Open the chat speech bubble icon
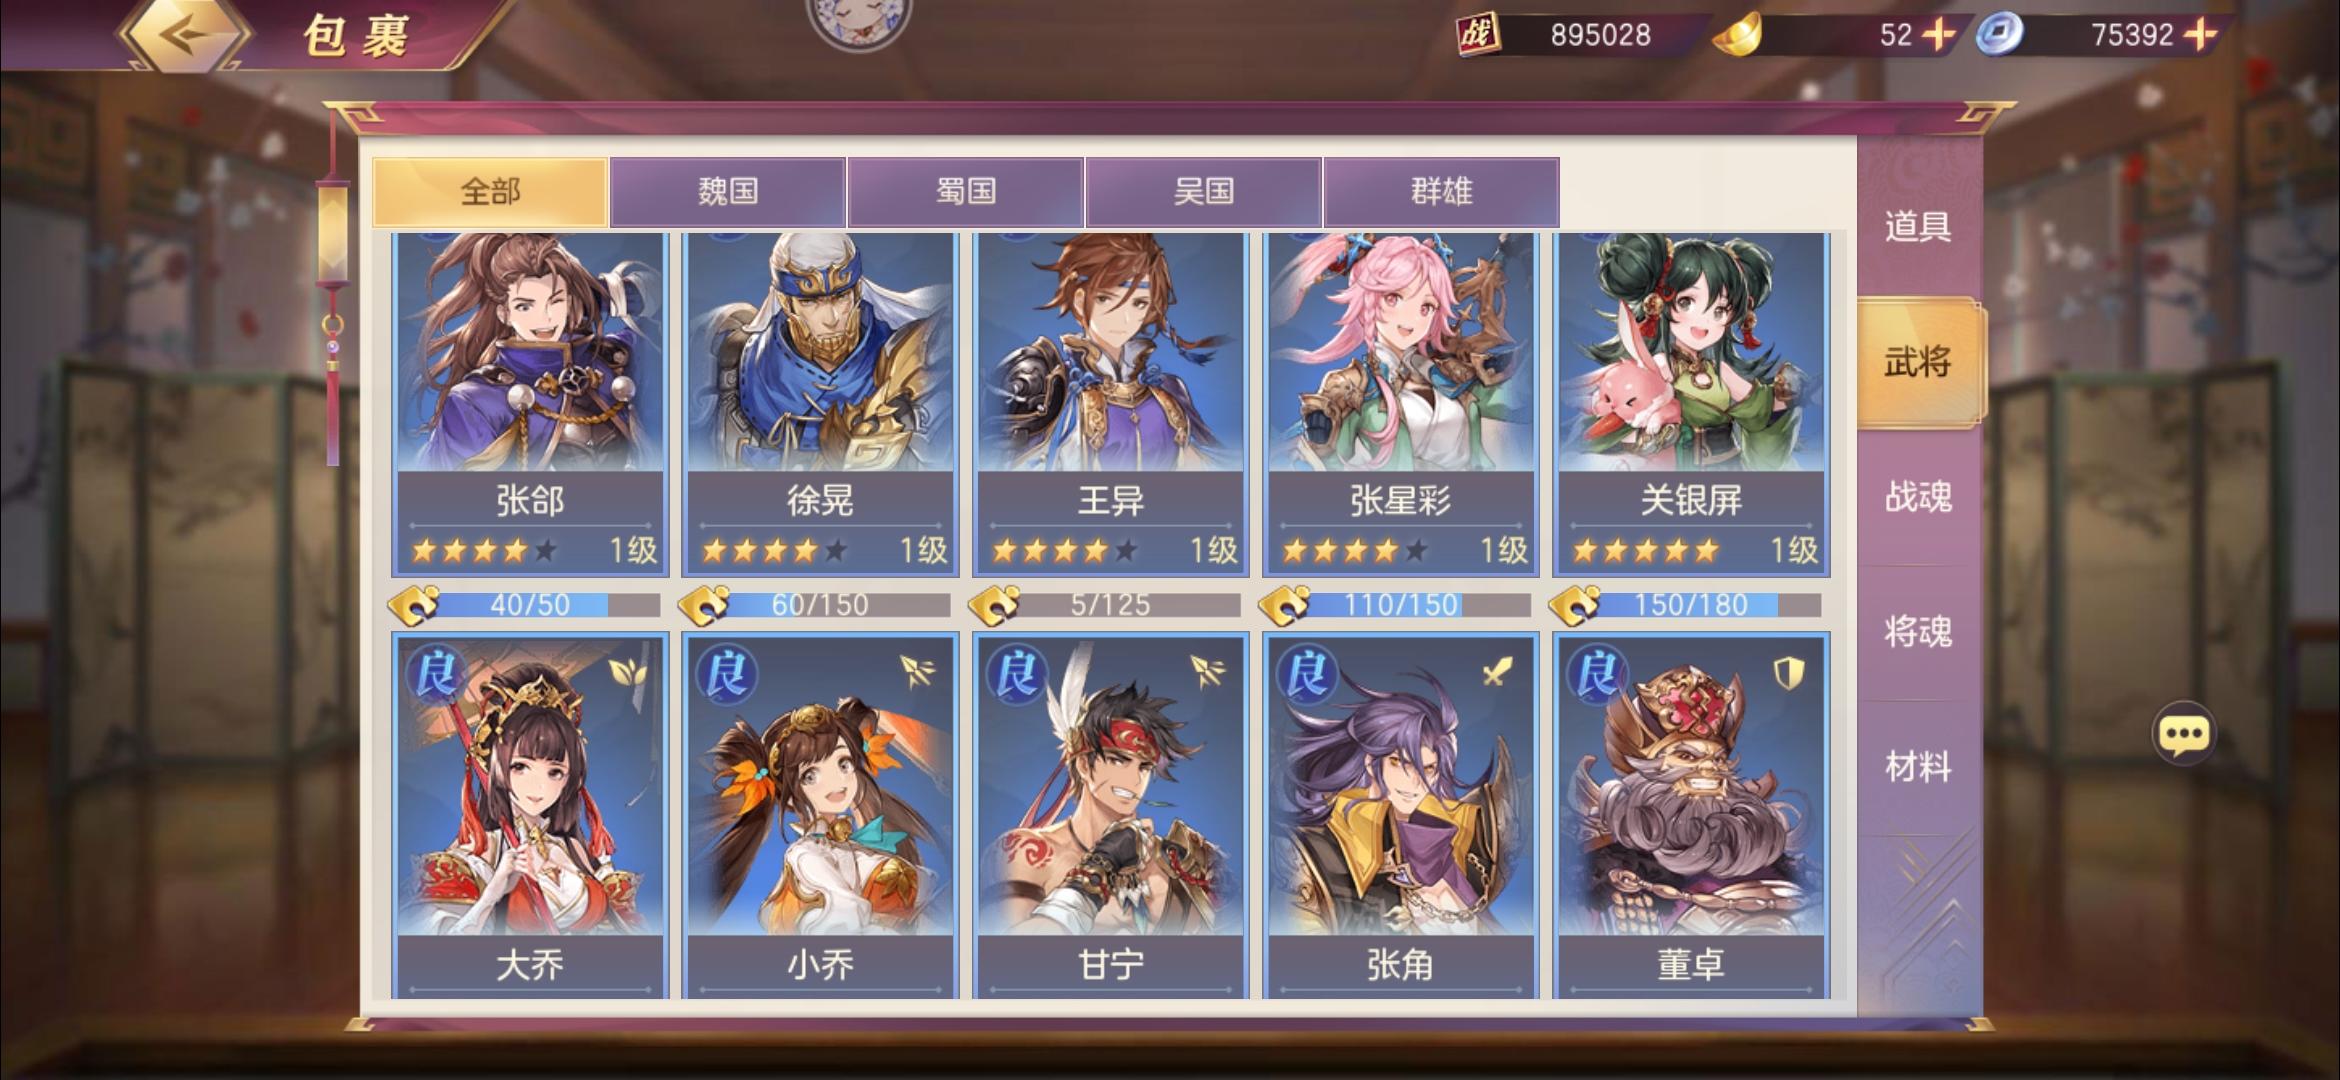Viewport: 2340px width, 1080px height. point(2183,735)
